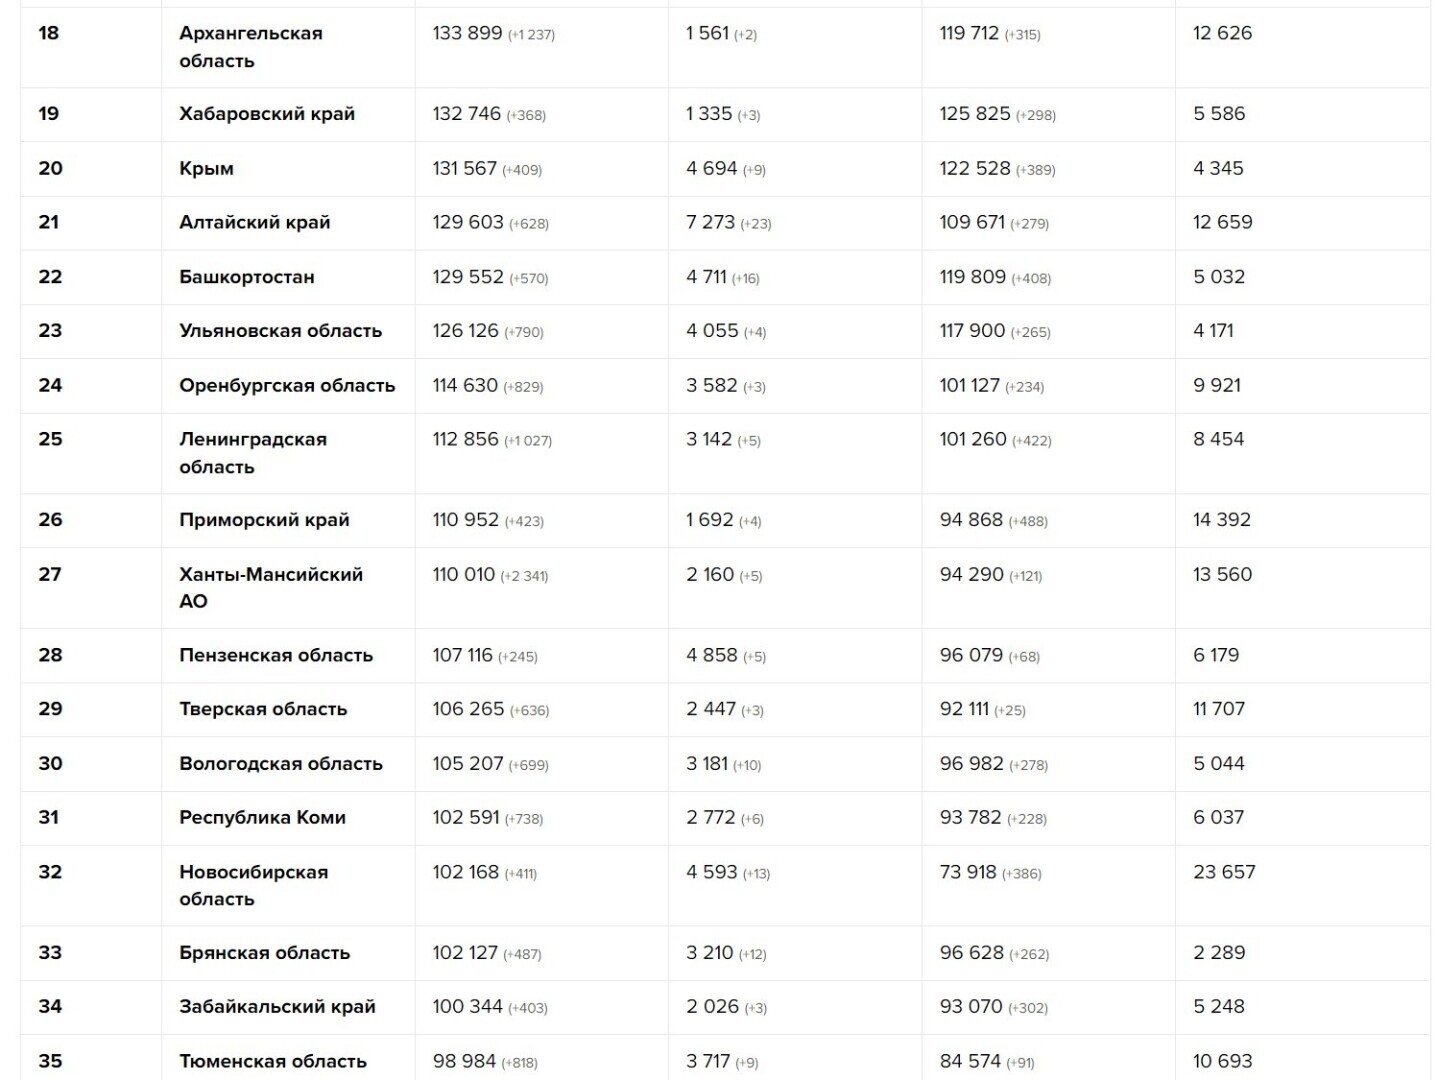Click Оренбургская область in the list
Viewport: 1438px width, 1080px height.
pyautogui.click(x=287, y=385)
